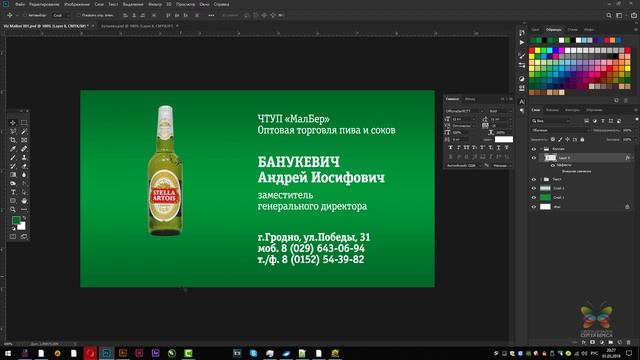Image resolution: width=640 pixels, height=360 pixels.
Task: Swap foreground and background colors
Action: (24, 218)
